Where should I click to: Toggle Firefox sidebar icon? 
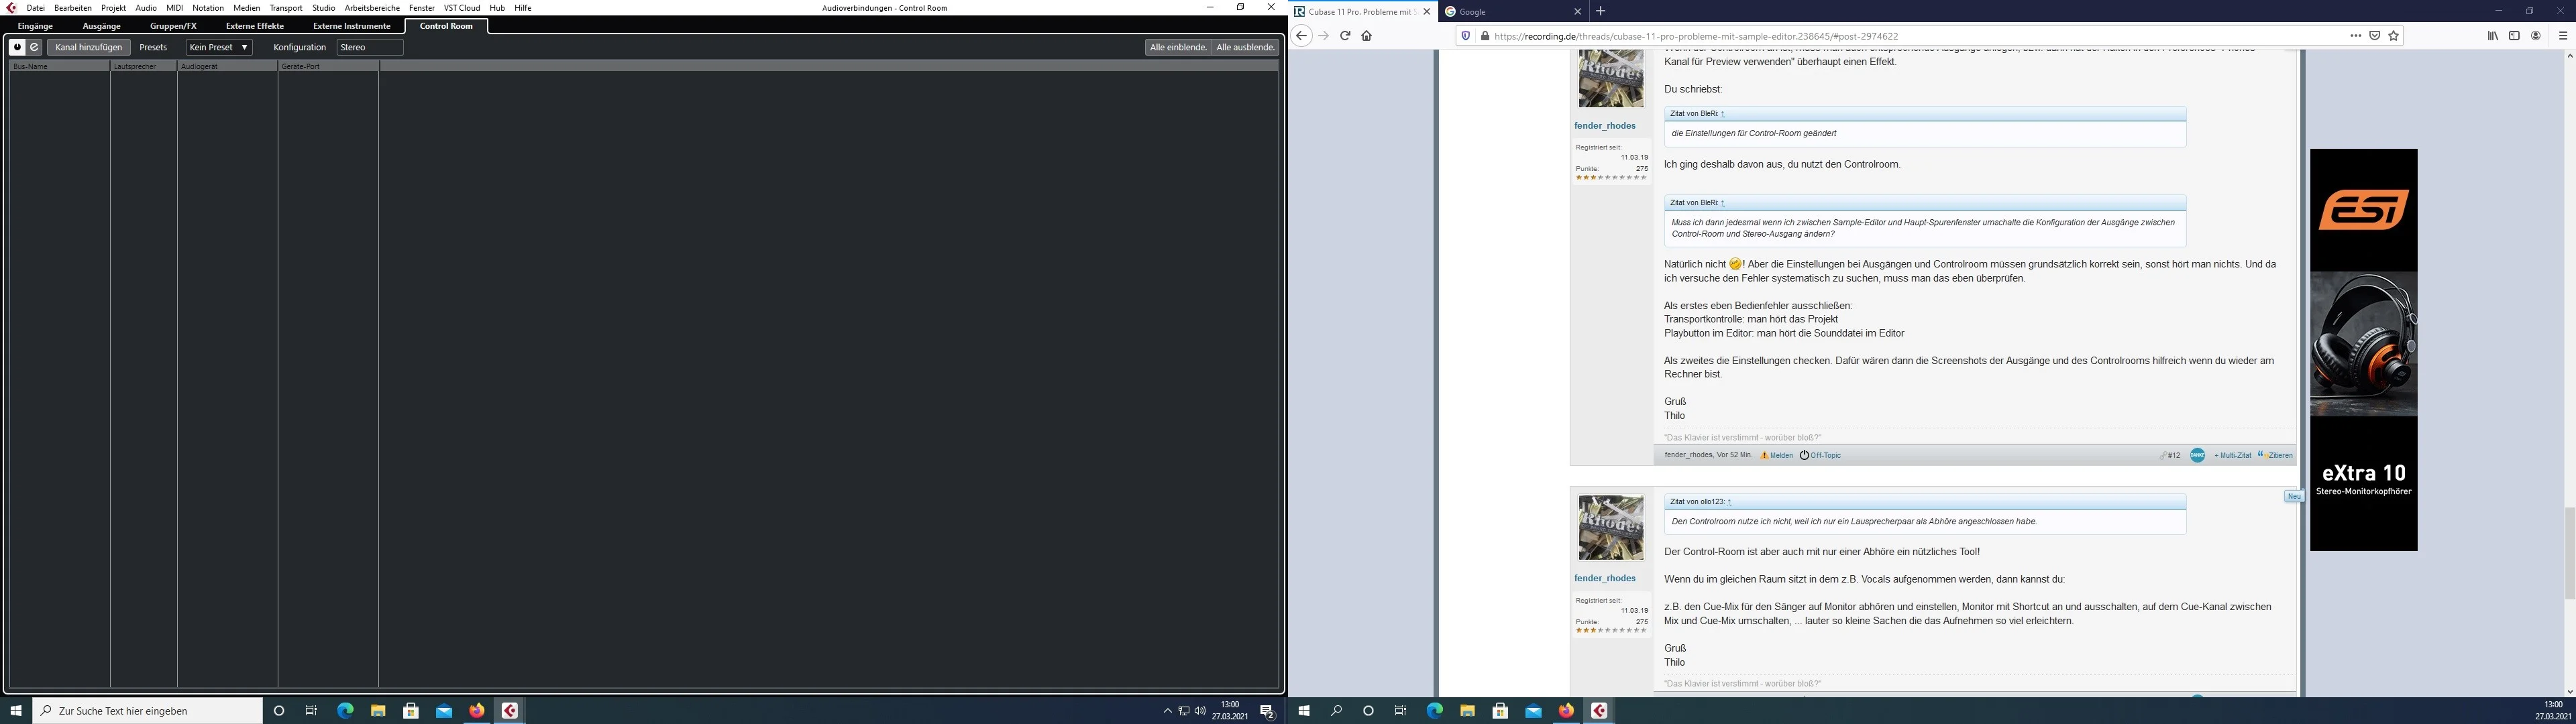(2514, 36)
